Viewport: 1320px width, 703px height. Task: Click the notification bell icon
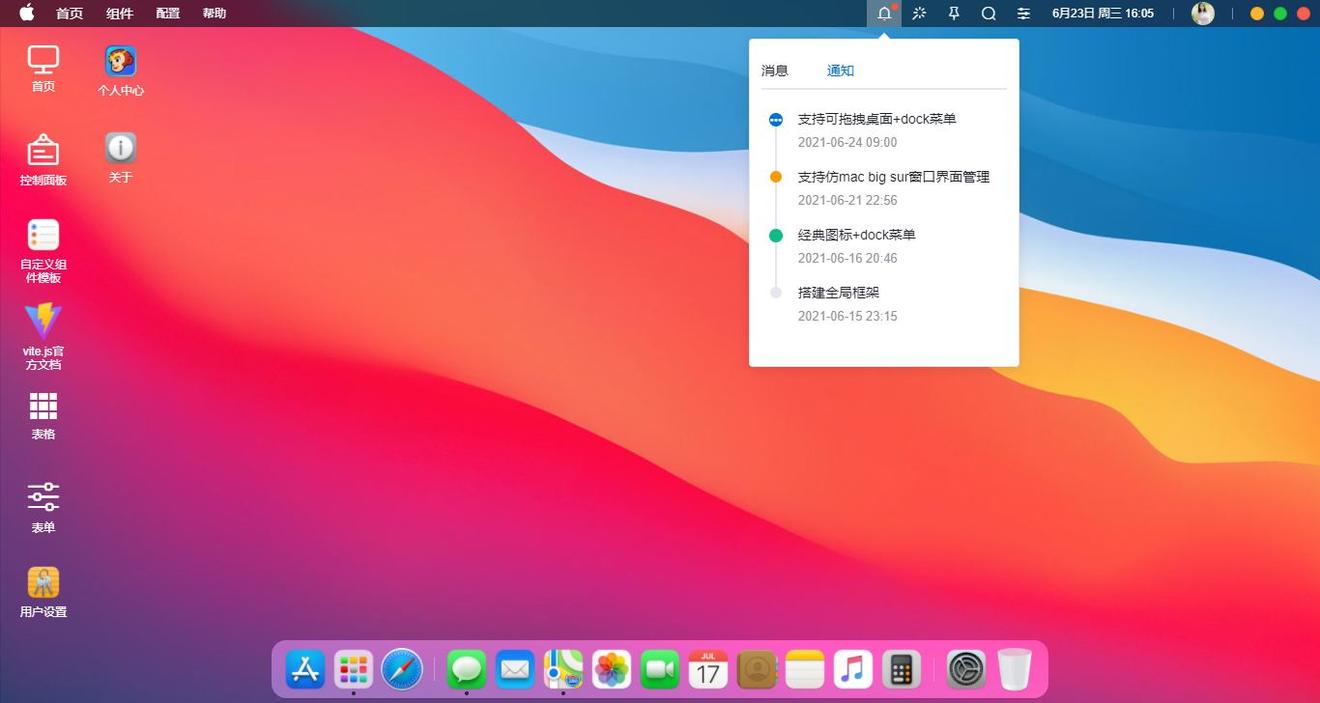click(884, 13)
